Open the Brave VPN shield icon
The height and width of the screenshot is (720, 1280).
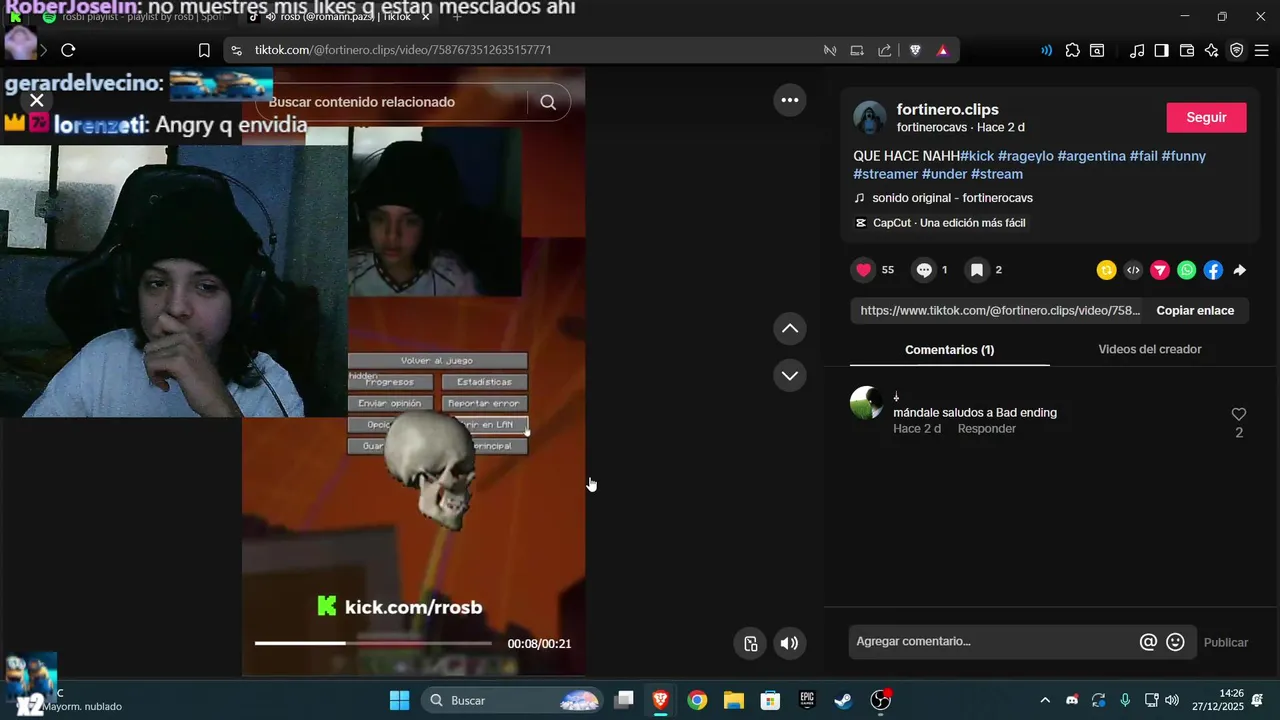(1237, 50)
